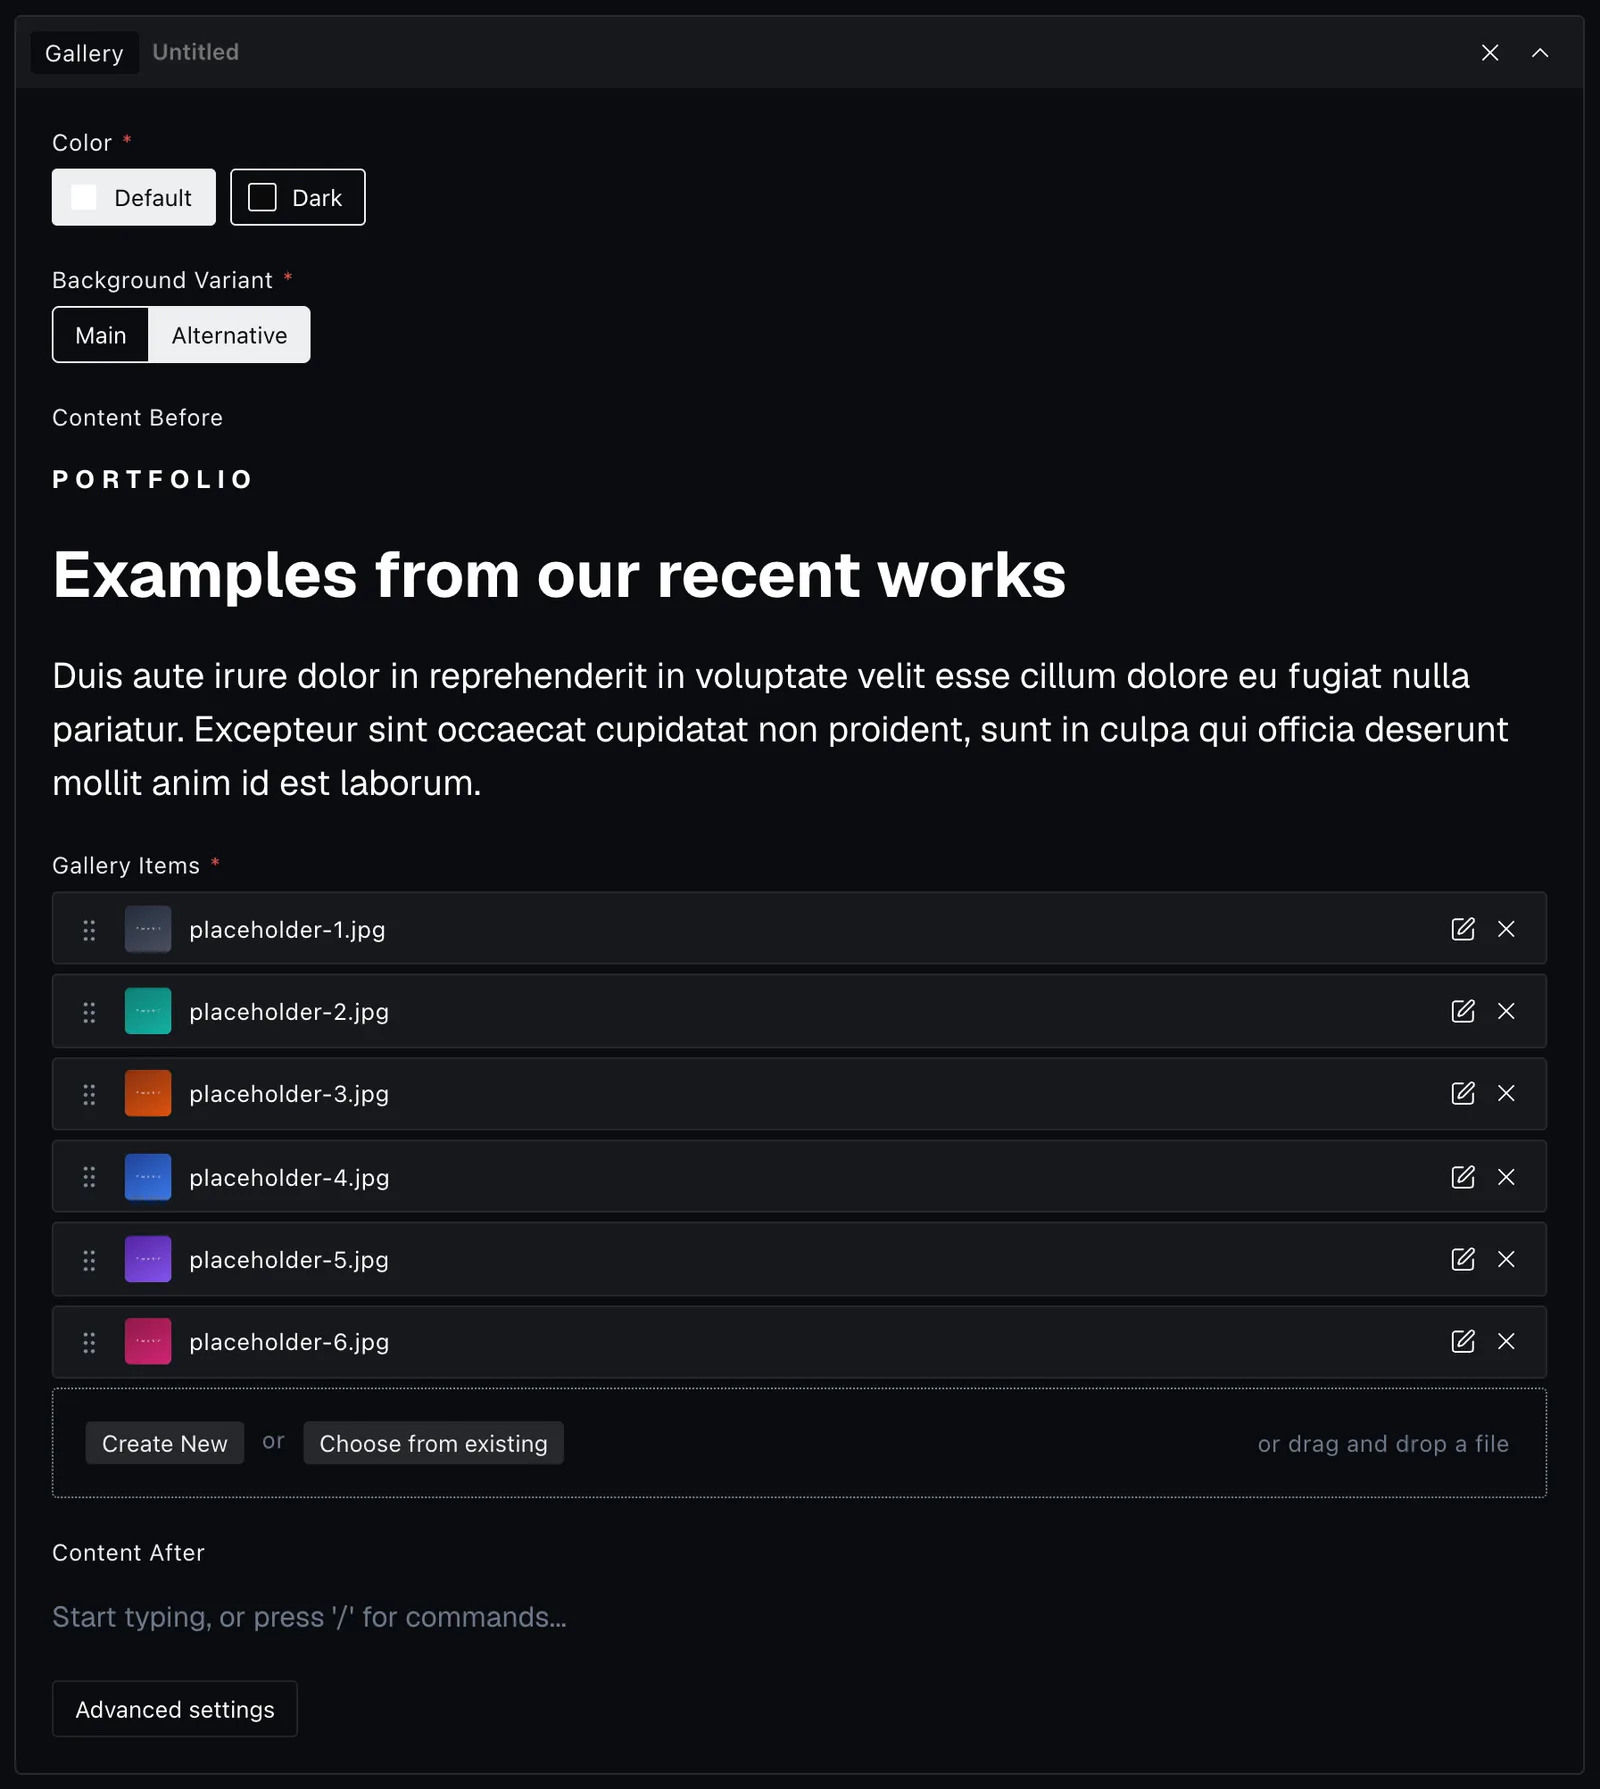
Task: Edit placeholder-5.jpg gallery item
Action: tap(1463, 1259)
